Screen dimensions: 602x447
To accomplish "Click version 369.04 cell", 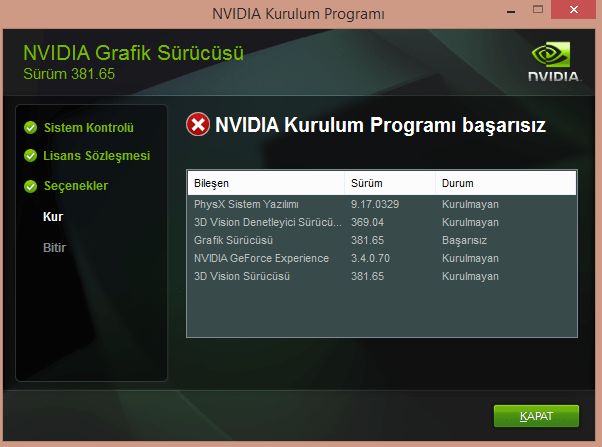I will point(367,222).
